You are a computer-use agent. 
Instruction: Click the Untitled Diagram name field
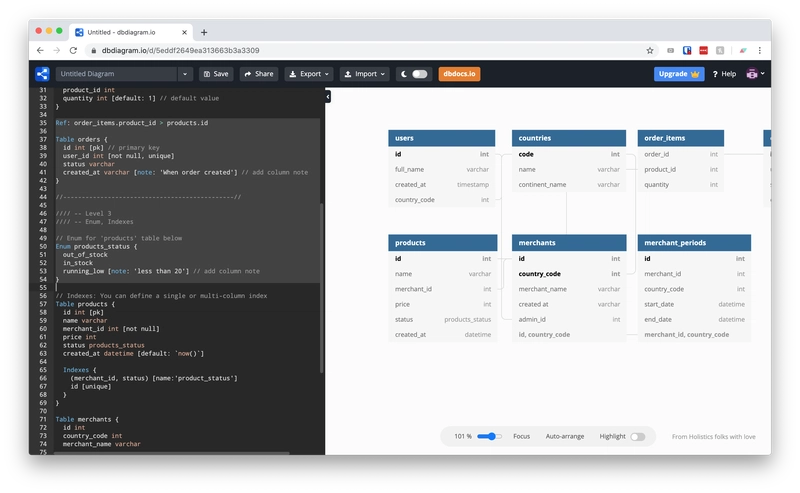coord(116,74)
